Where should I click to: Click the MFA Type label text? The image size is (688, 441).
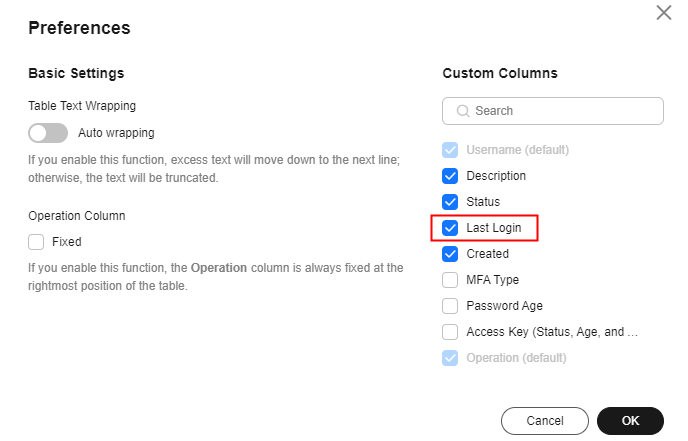pos(493,280)
